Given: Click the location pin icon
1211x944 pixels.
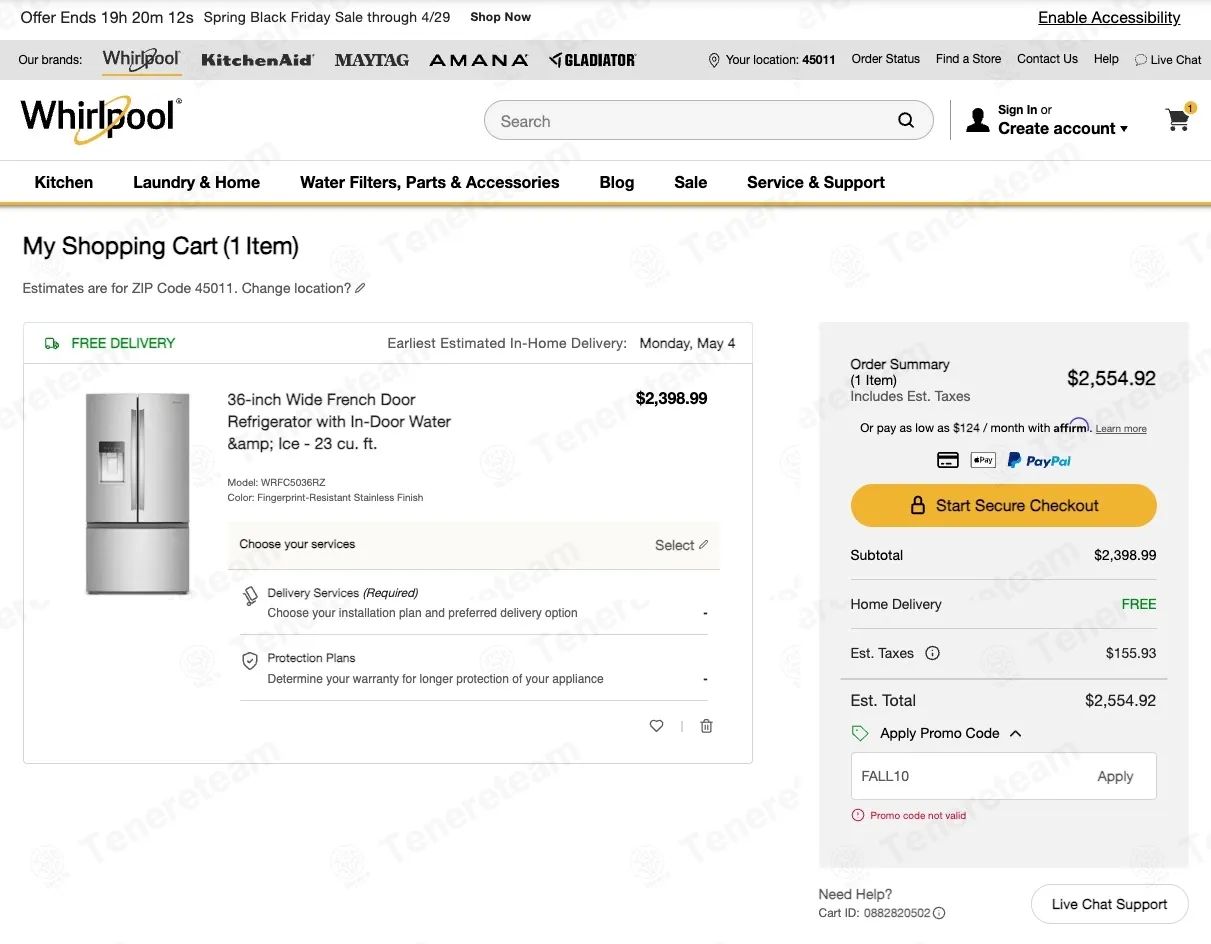Looking at the screenshot, I should tap(714, 60).
